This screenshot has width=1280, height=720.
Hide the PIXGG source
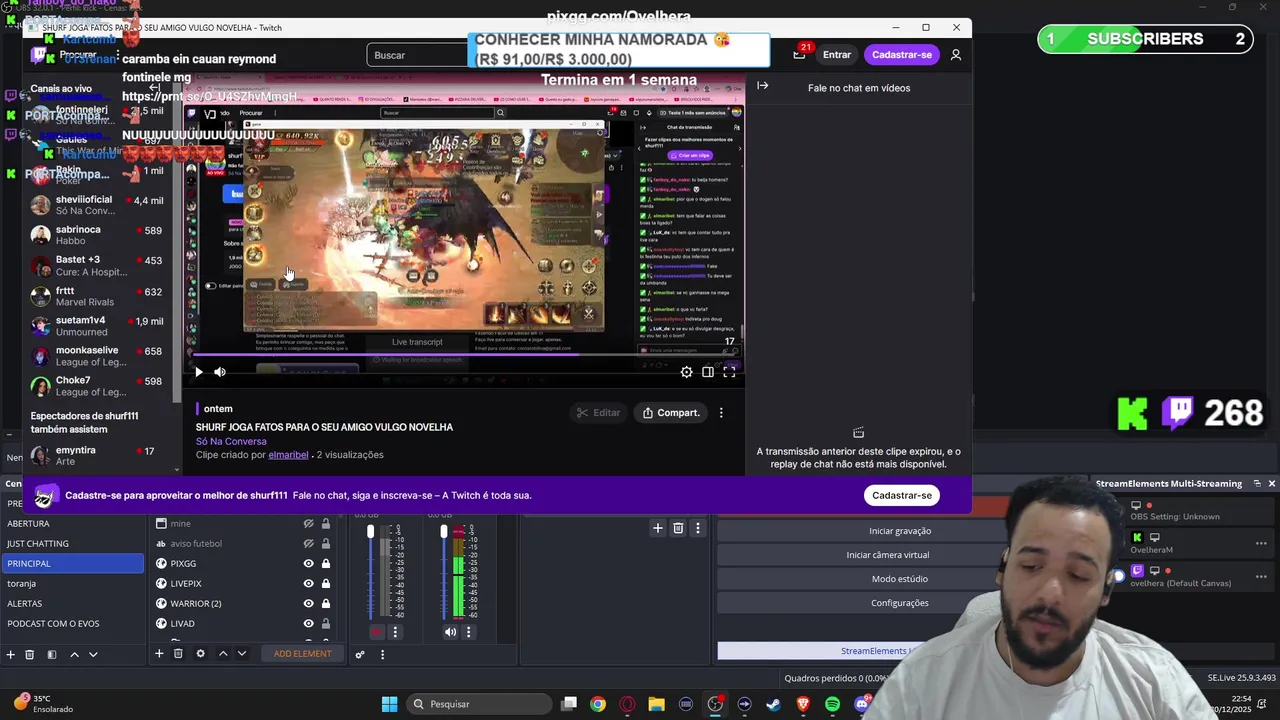[308, 563]
